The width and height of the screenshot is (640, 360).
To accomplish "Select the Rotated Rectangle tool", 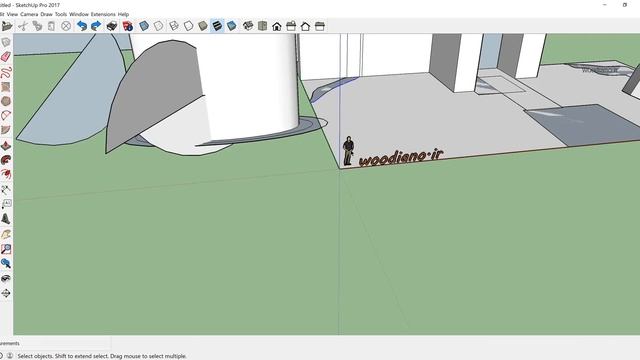I will pyautogui.click(x=6, y=87).
